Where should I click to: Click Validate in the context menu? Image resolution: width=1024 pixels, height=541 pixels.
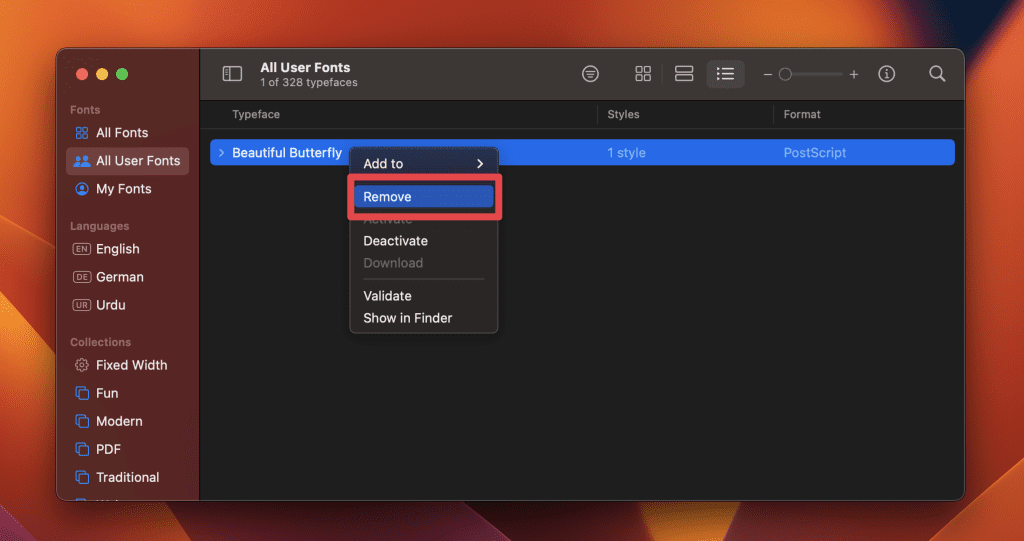pos(387,296)
